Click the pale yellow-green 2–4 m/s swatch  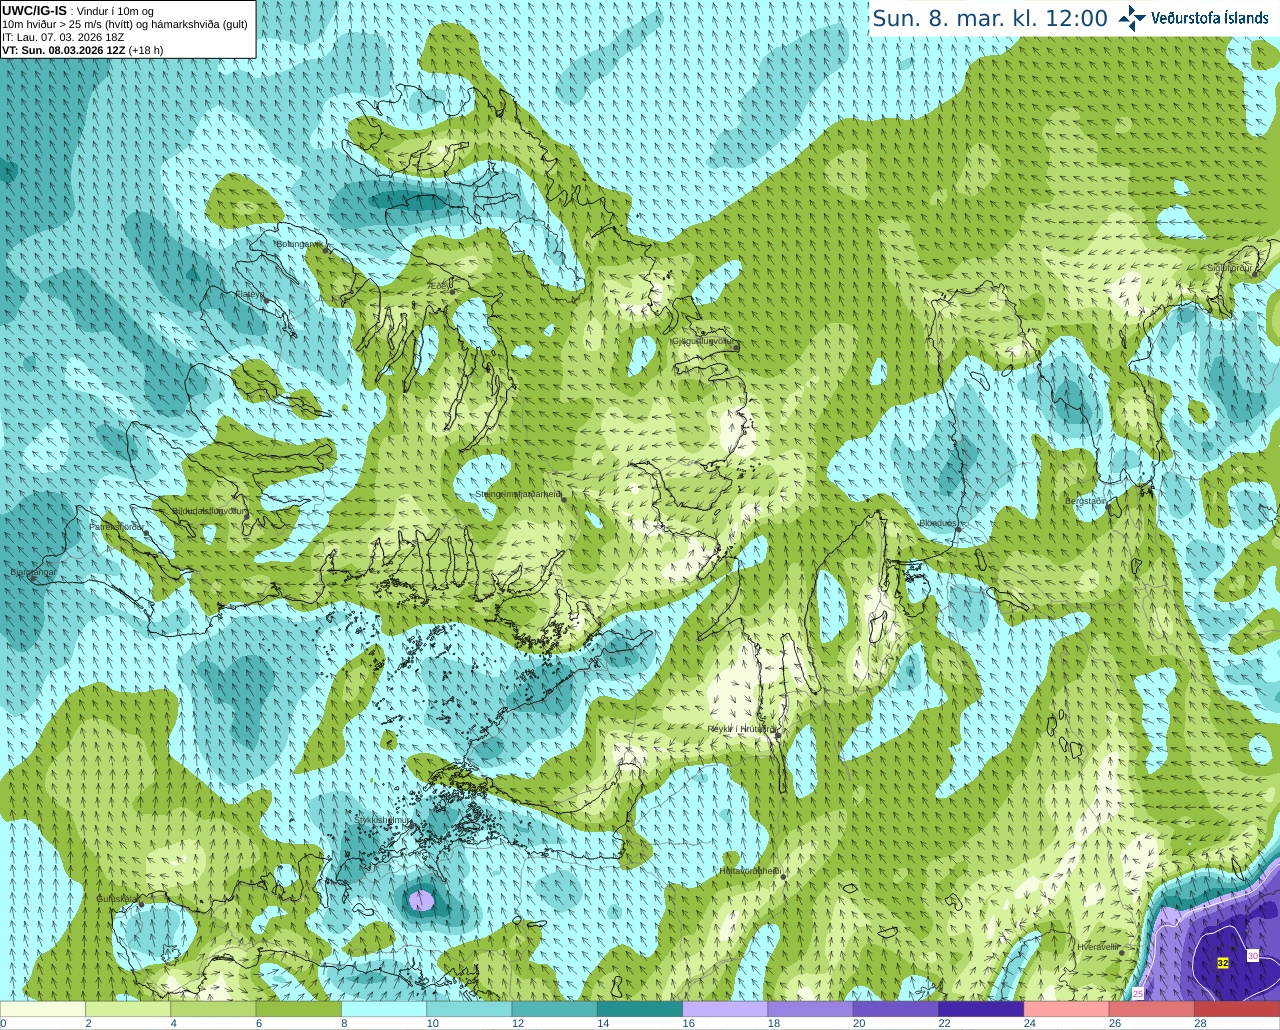pyautogui.click(x=128, y=1009)
